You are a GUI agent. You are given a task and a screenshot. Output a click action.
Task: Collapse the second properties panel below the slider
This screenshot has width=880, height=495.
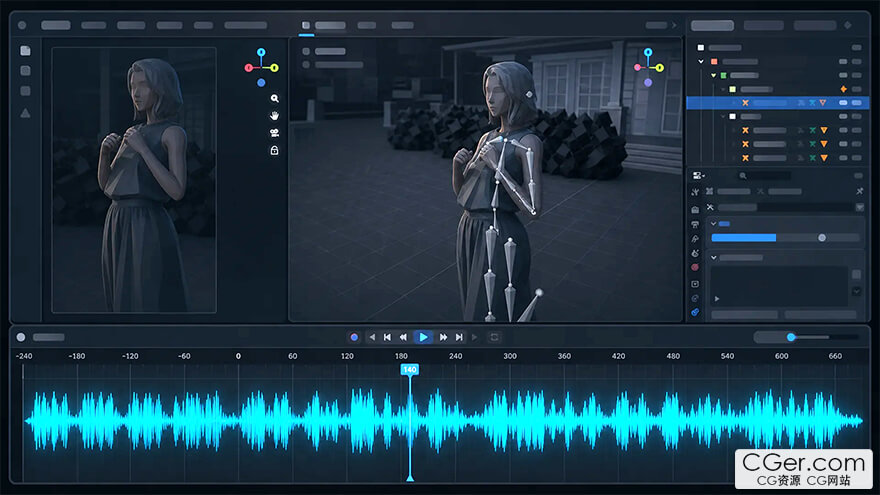[714, 258]
